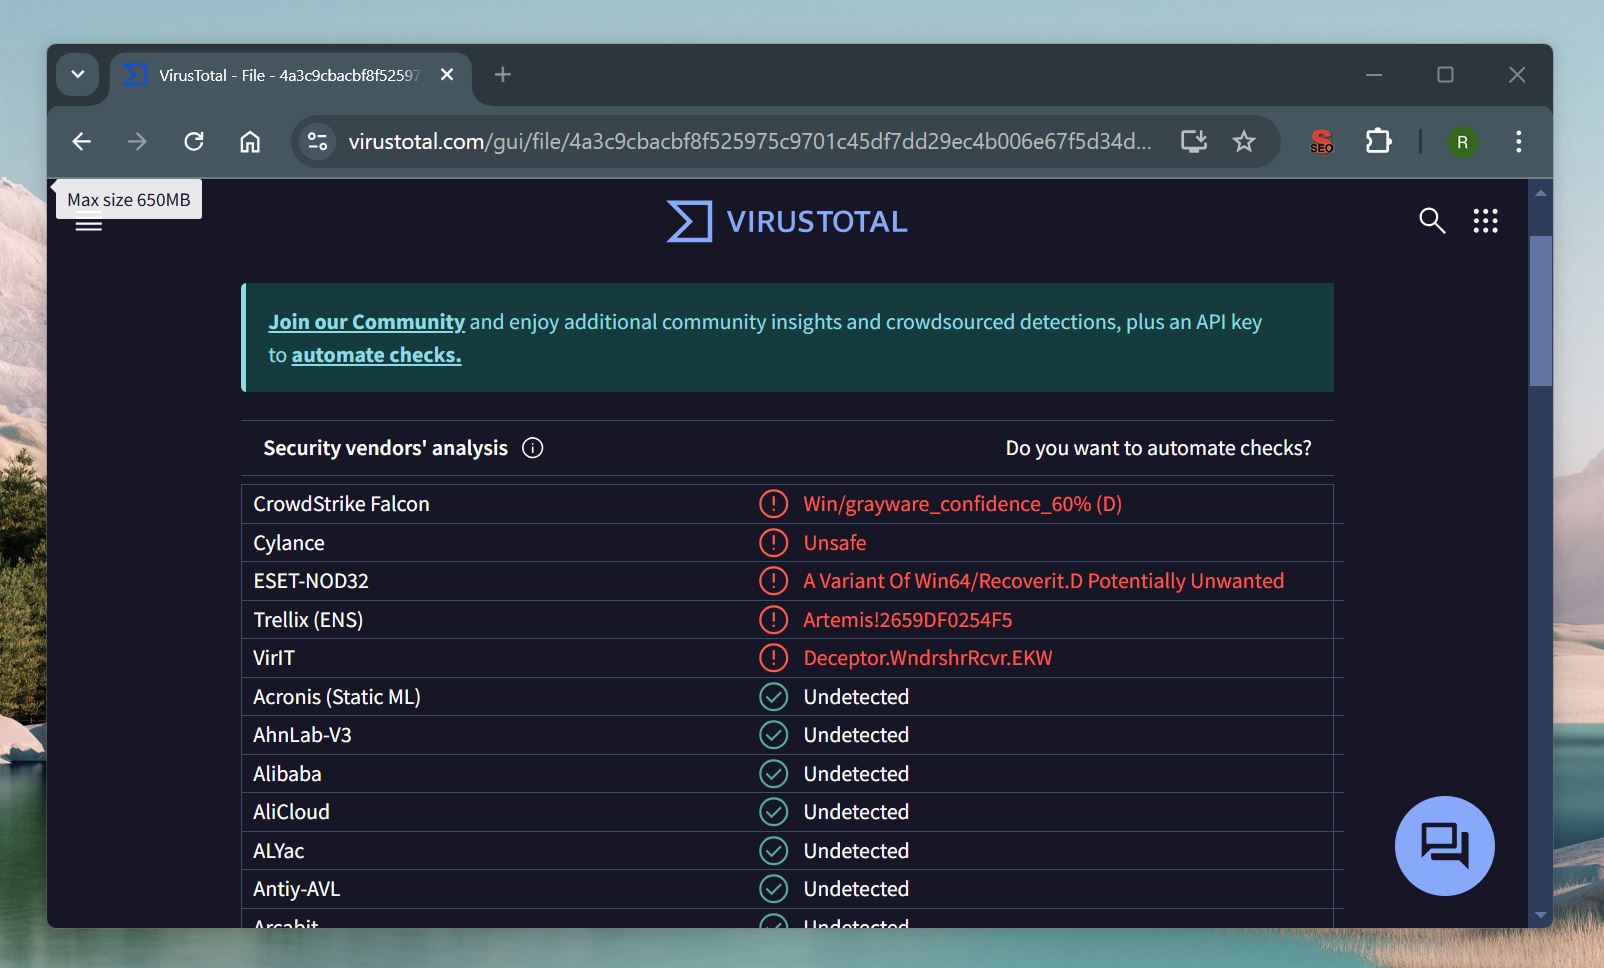Select Deceptor.WndrshrRcvr.EKW detection text
The height and width of the screenshot is (968, 1604).
point(928,658)
